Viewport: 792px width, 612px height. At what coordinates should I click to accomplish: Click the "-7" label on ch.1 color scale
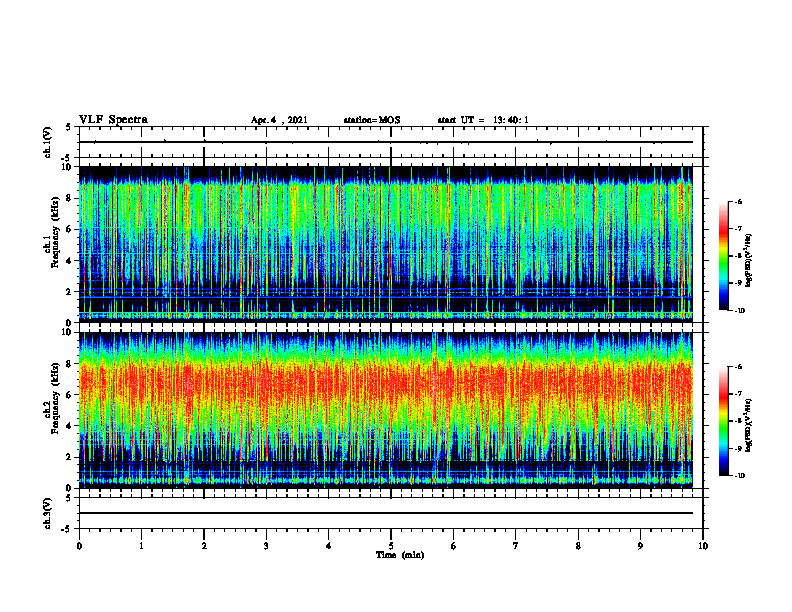coord(738,229)
